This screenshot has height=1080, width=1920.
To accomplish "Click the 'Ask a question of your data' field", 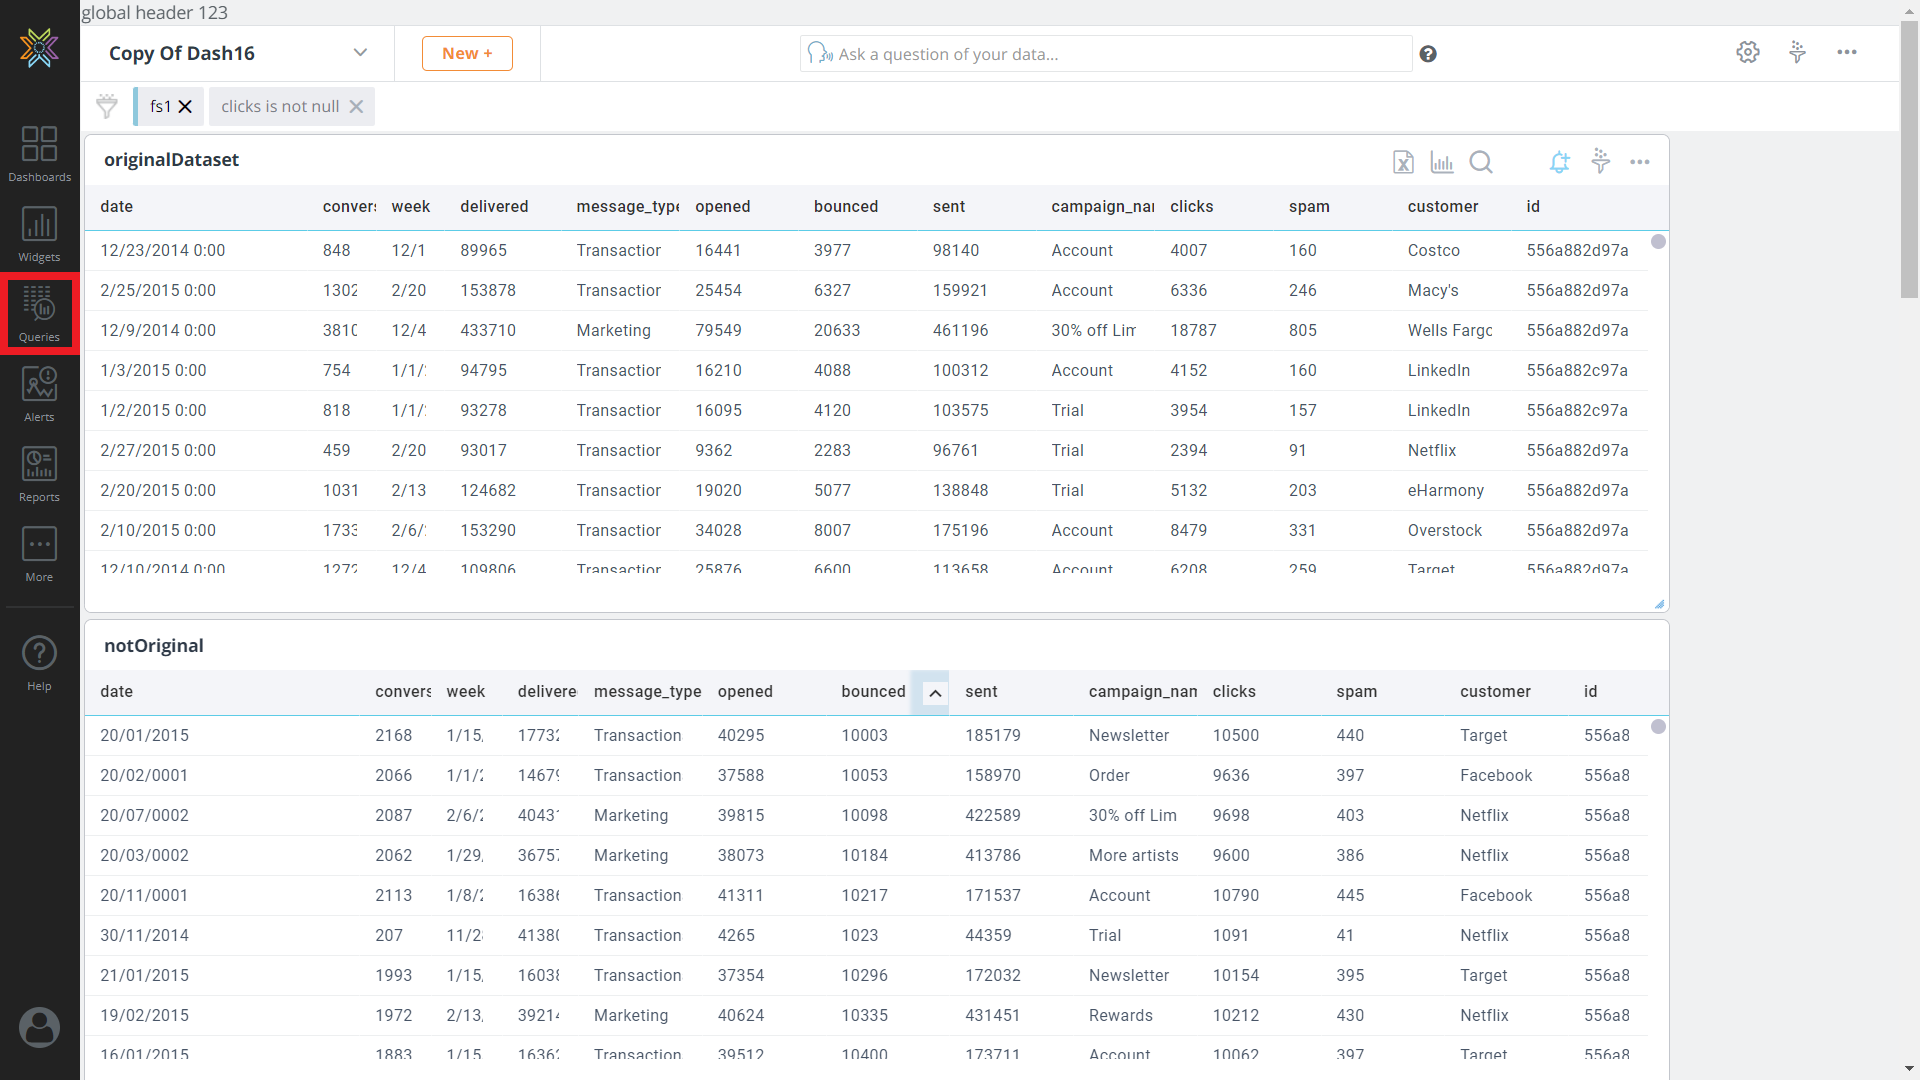I will 1105,54.
